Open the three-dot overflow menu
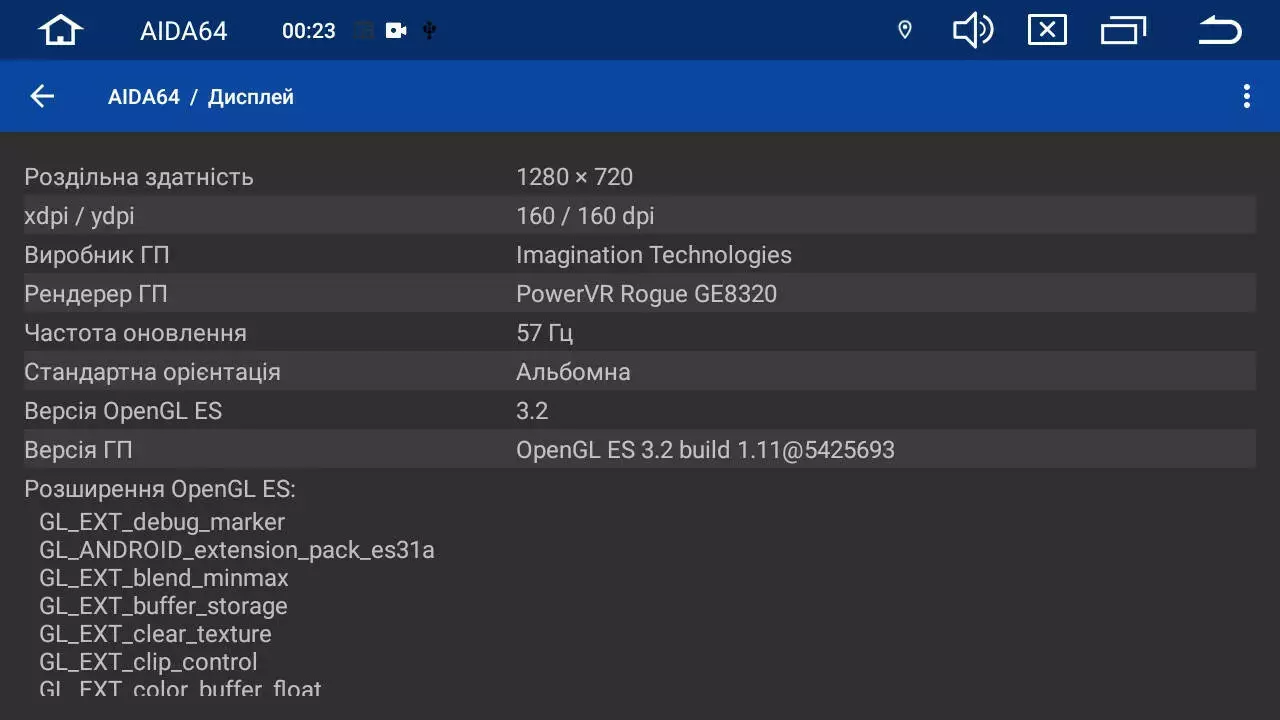 [1246, 96]
